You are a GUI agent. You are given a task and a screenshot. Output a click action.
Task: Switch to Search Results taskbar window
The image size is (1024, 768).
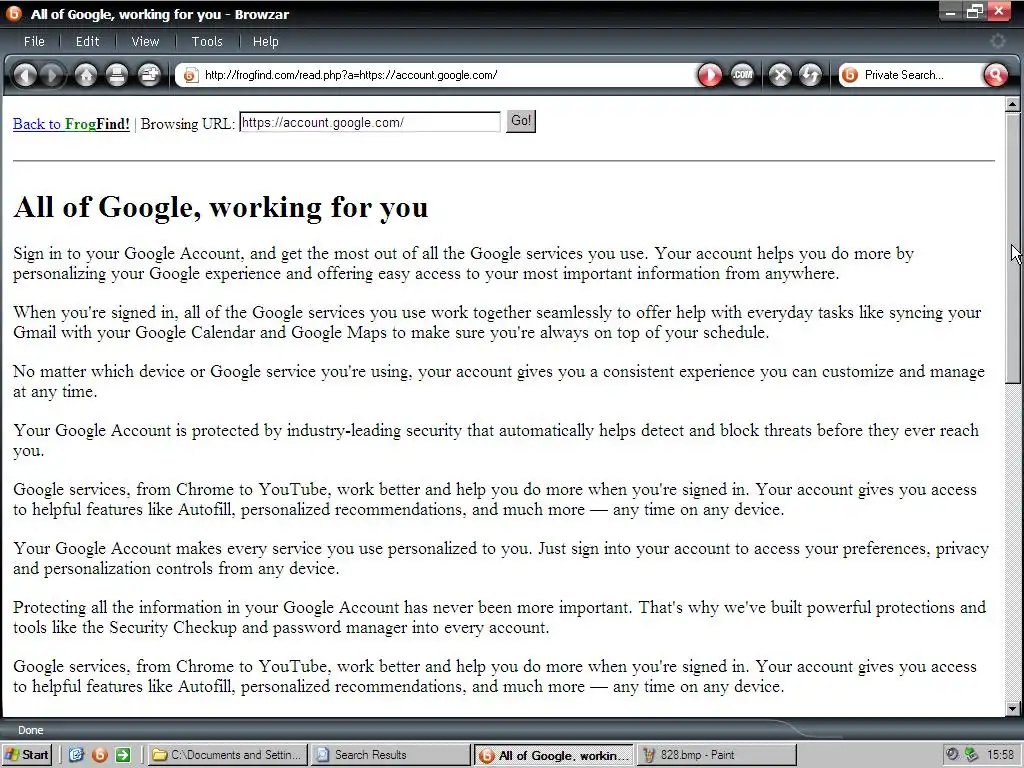pyautogui.click(x=389, y=755)
